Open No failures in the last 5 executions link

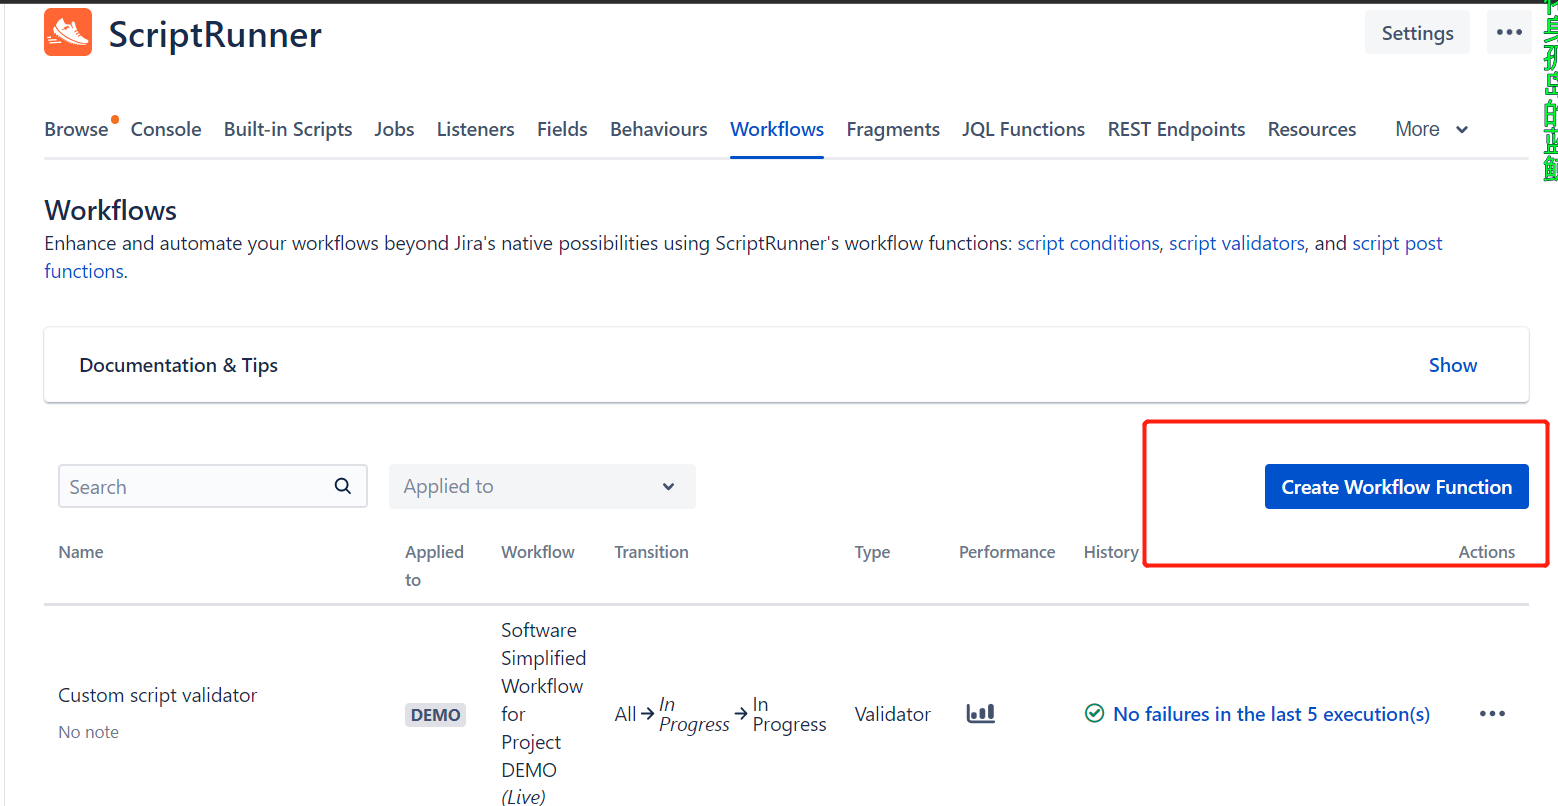tap(1271, 714)
